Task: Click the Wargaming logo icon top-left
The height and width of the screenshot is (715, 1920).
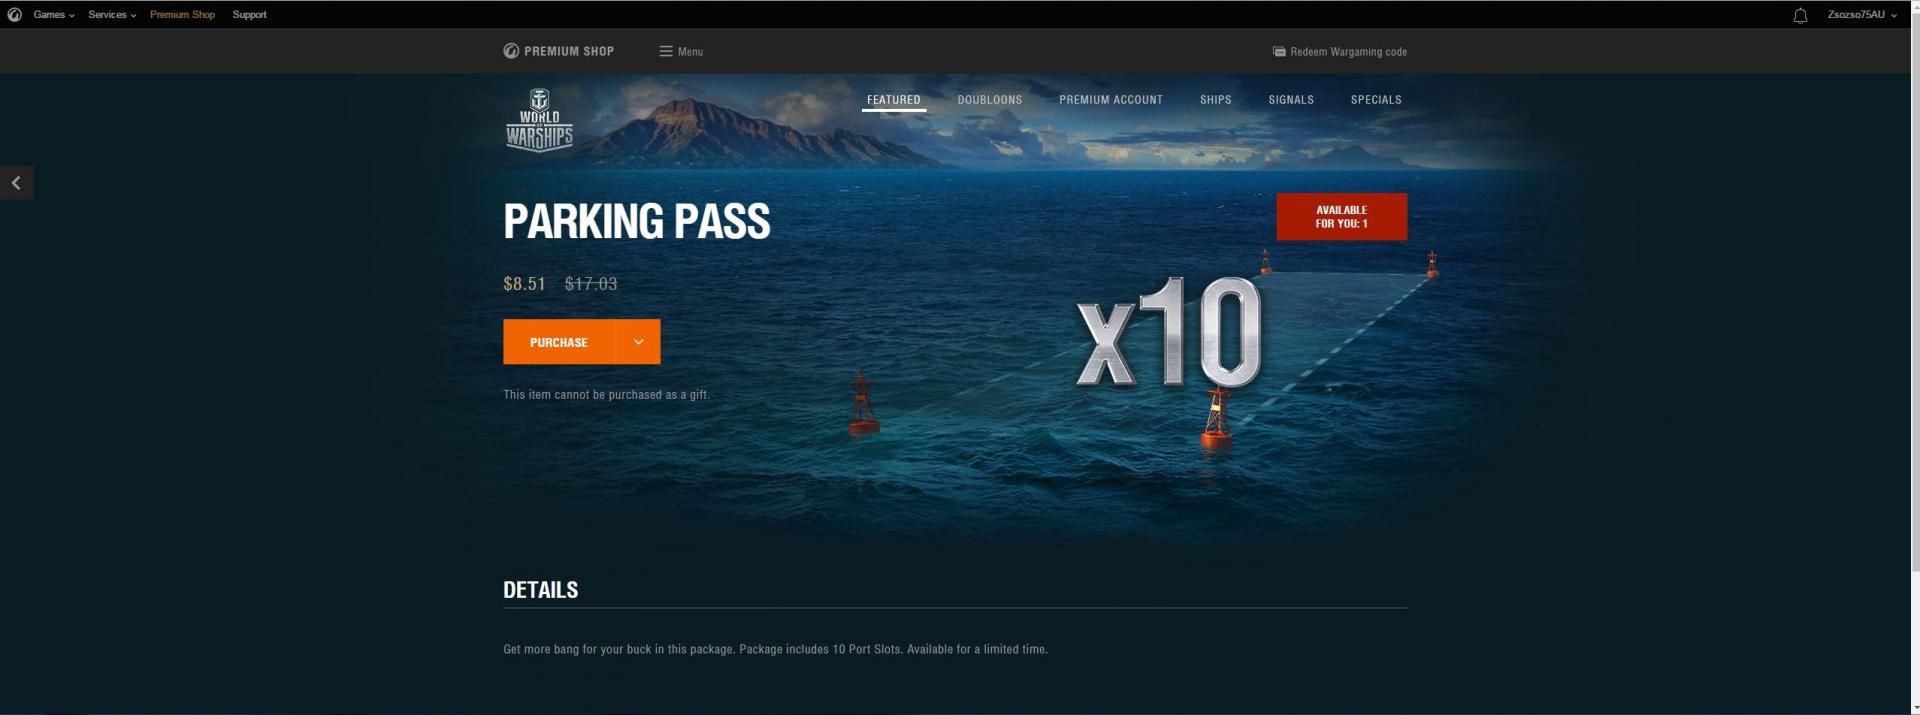Action: [x=14, y=14]
